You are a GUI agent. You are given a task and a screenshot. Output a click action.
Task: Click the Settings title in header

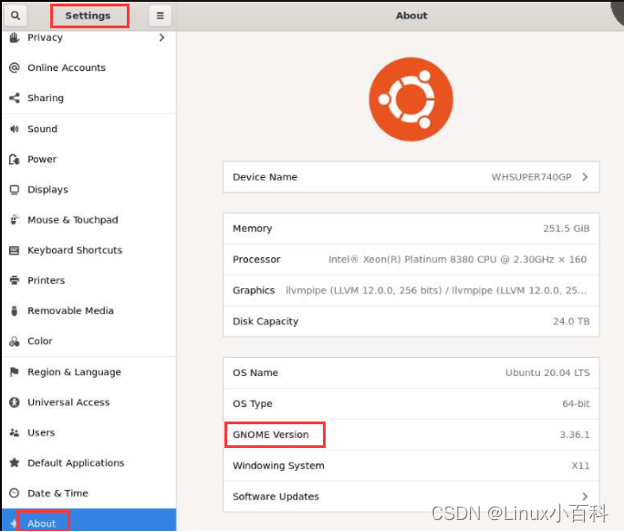[88, 16]
